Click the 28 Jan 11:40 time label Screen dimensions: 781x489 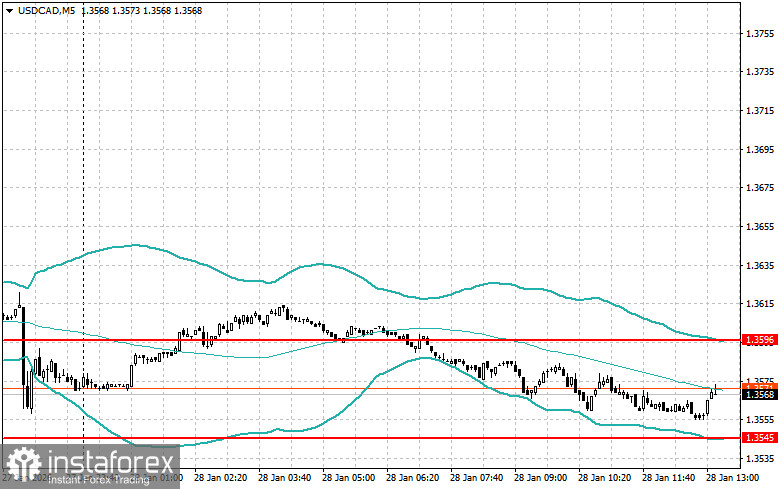tap(668, 478)
